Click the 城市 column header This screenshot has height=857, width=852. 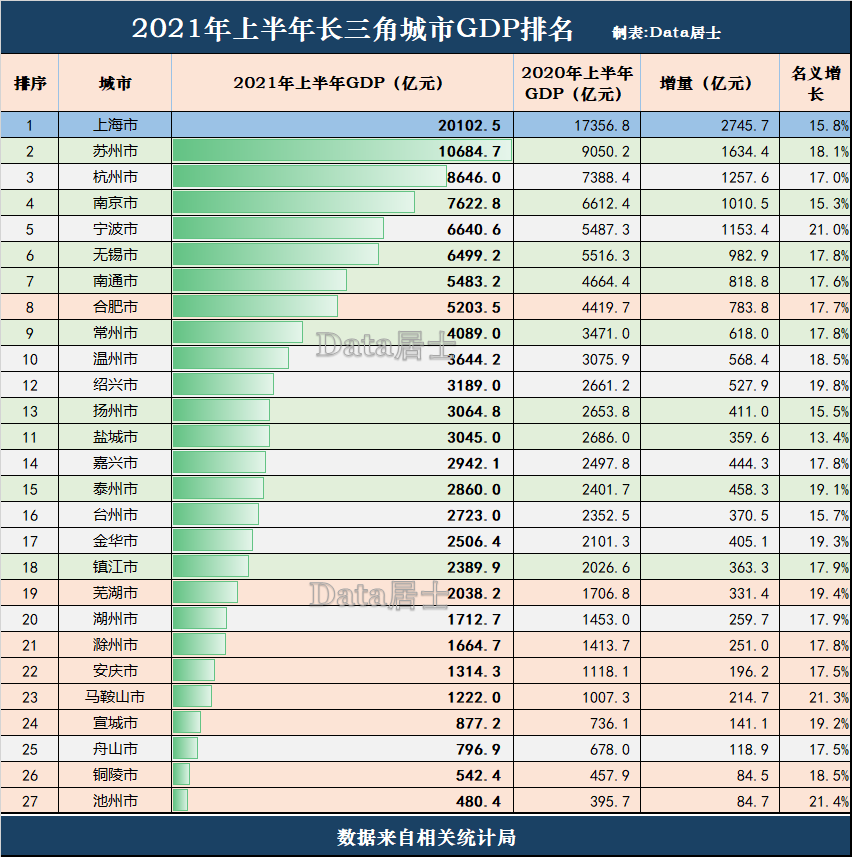pyautogui.click(x=115, y=83)
